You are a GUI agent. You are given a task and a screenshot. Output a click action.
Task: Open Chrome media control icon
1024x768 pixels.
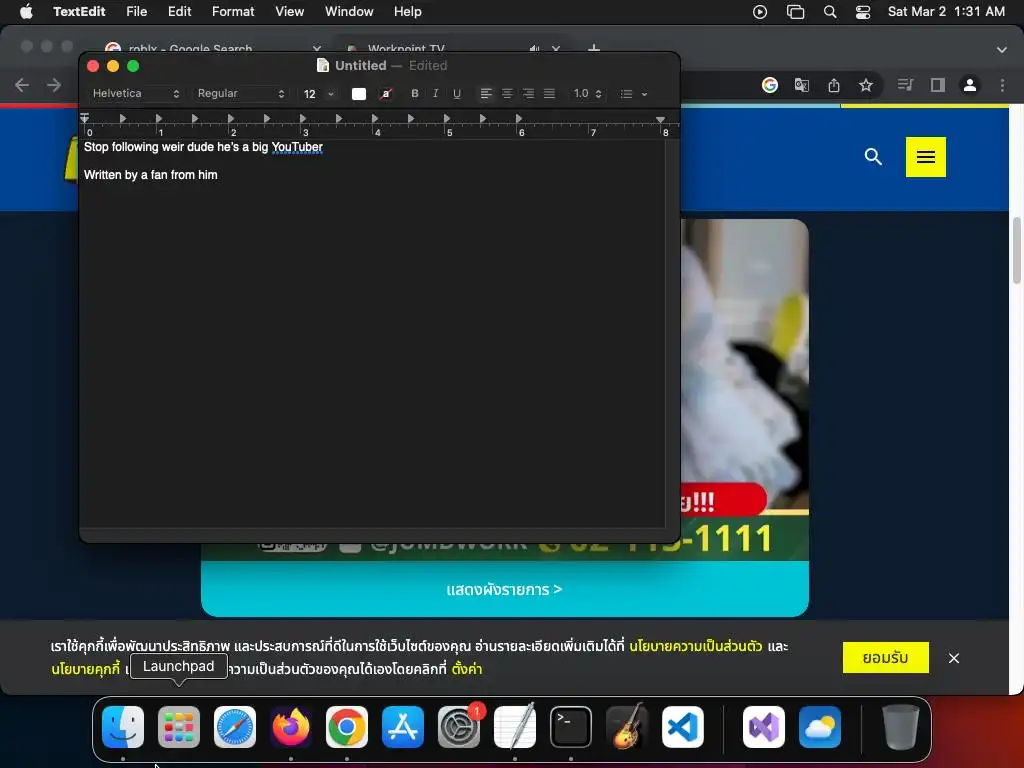pyautogui.click(x=904, y=85)
